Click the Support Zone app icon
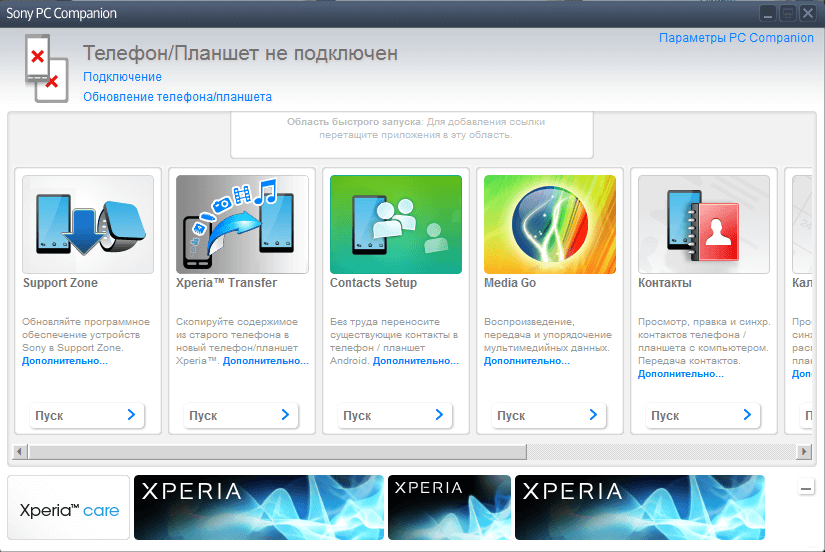Screen dimensions: 825x552 tap(88, 224)
